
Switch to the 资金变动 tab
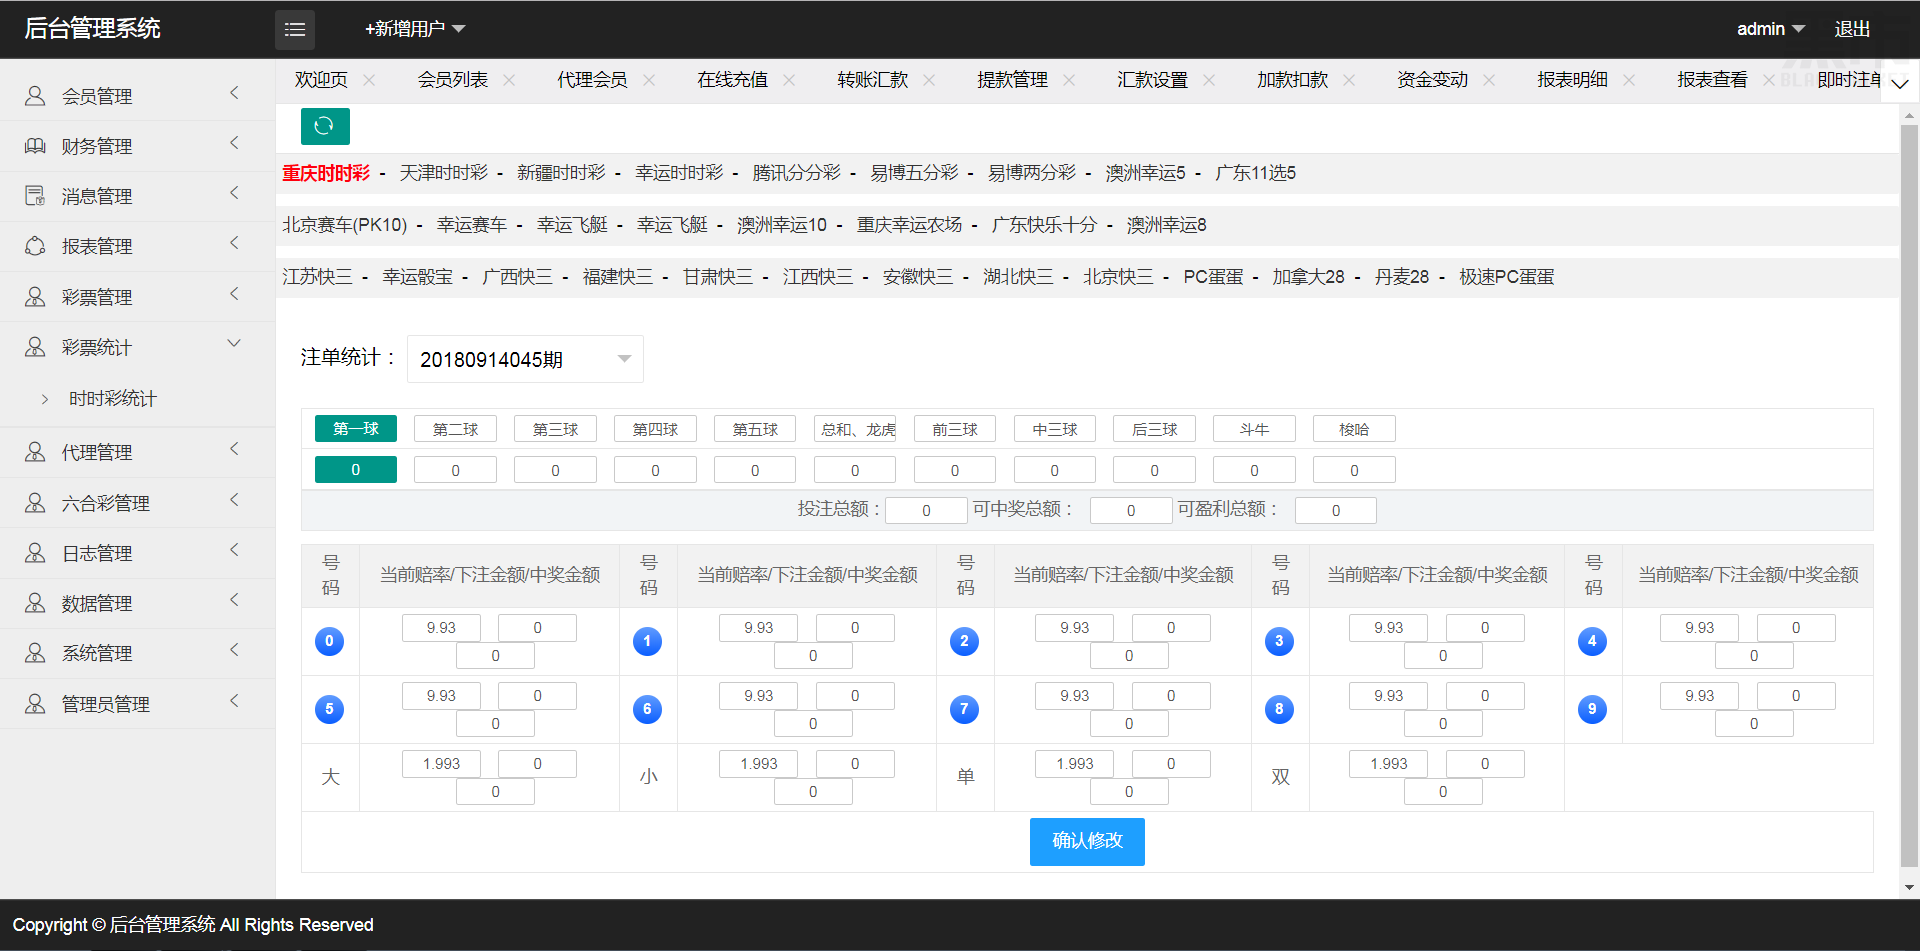point(1432,80)
